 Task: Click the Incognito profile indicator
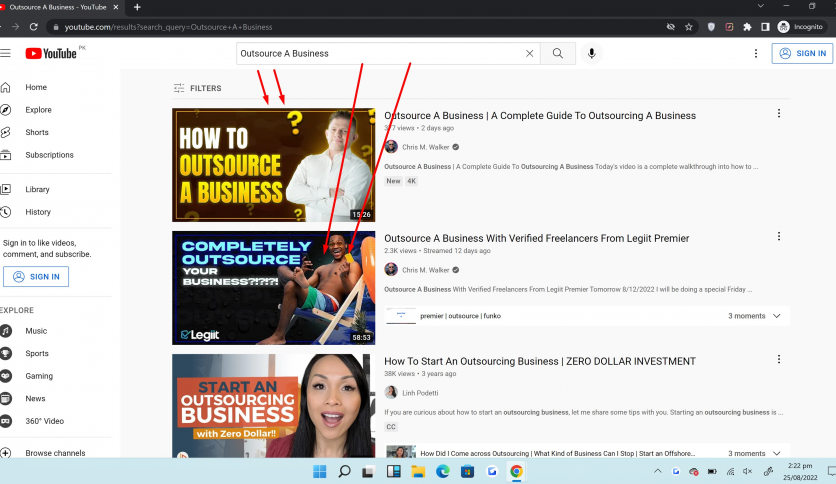801,27
